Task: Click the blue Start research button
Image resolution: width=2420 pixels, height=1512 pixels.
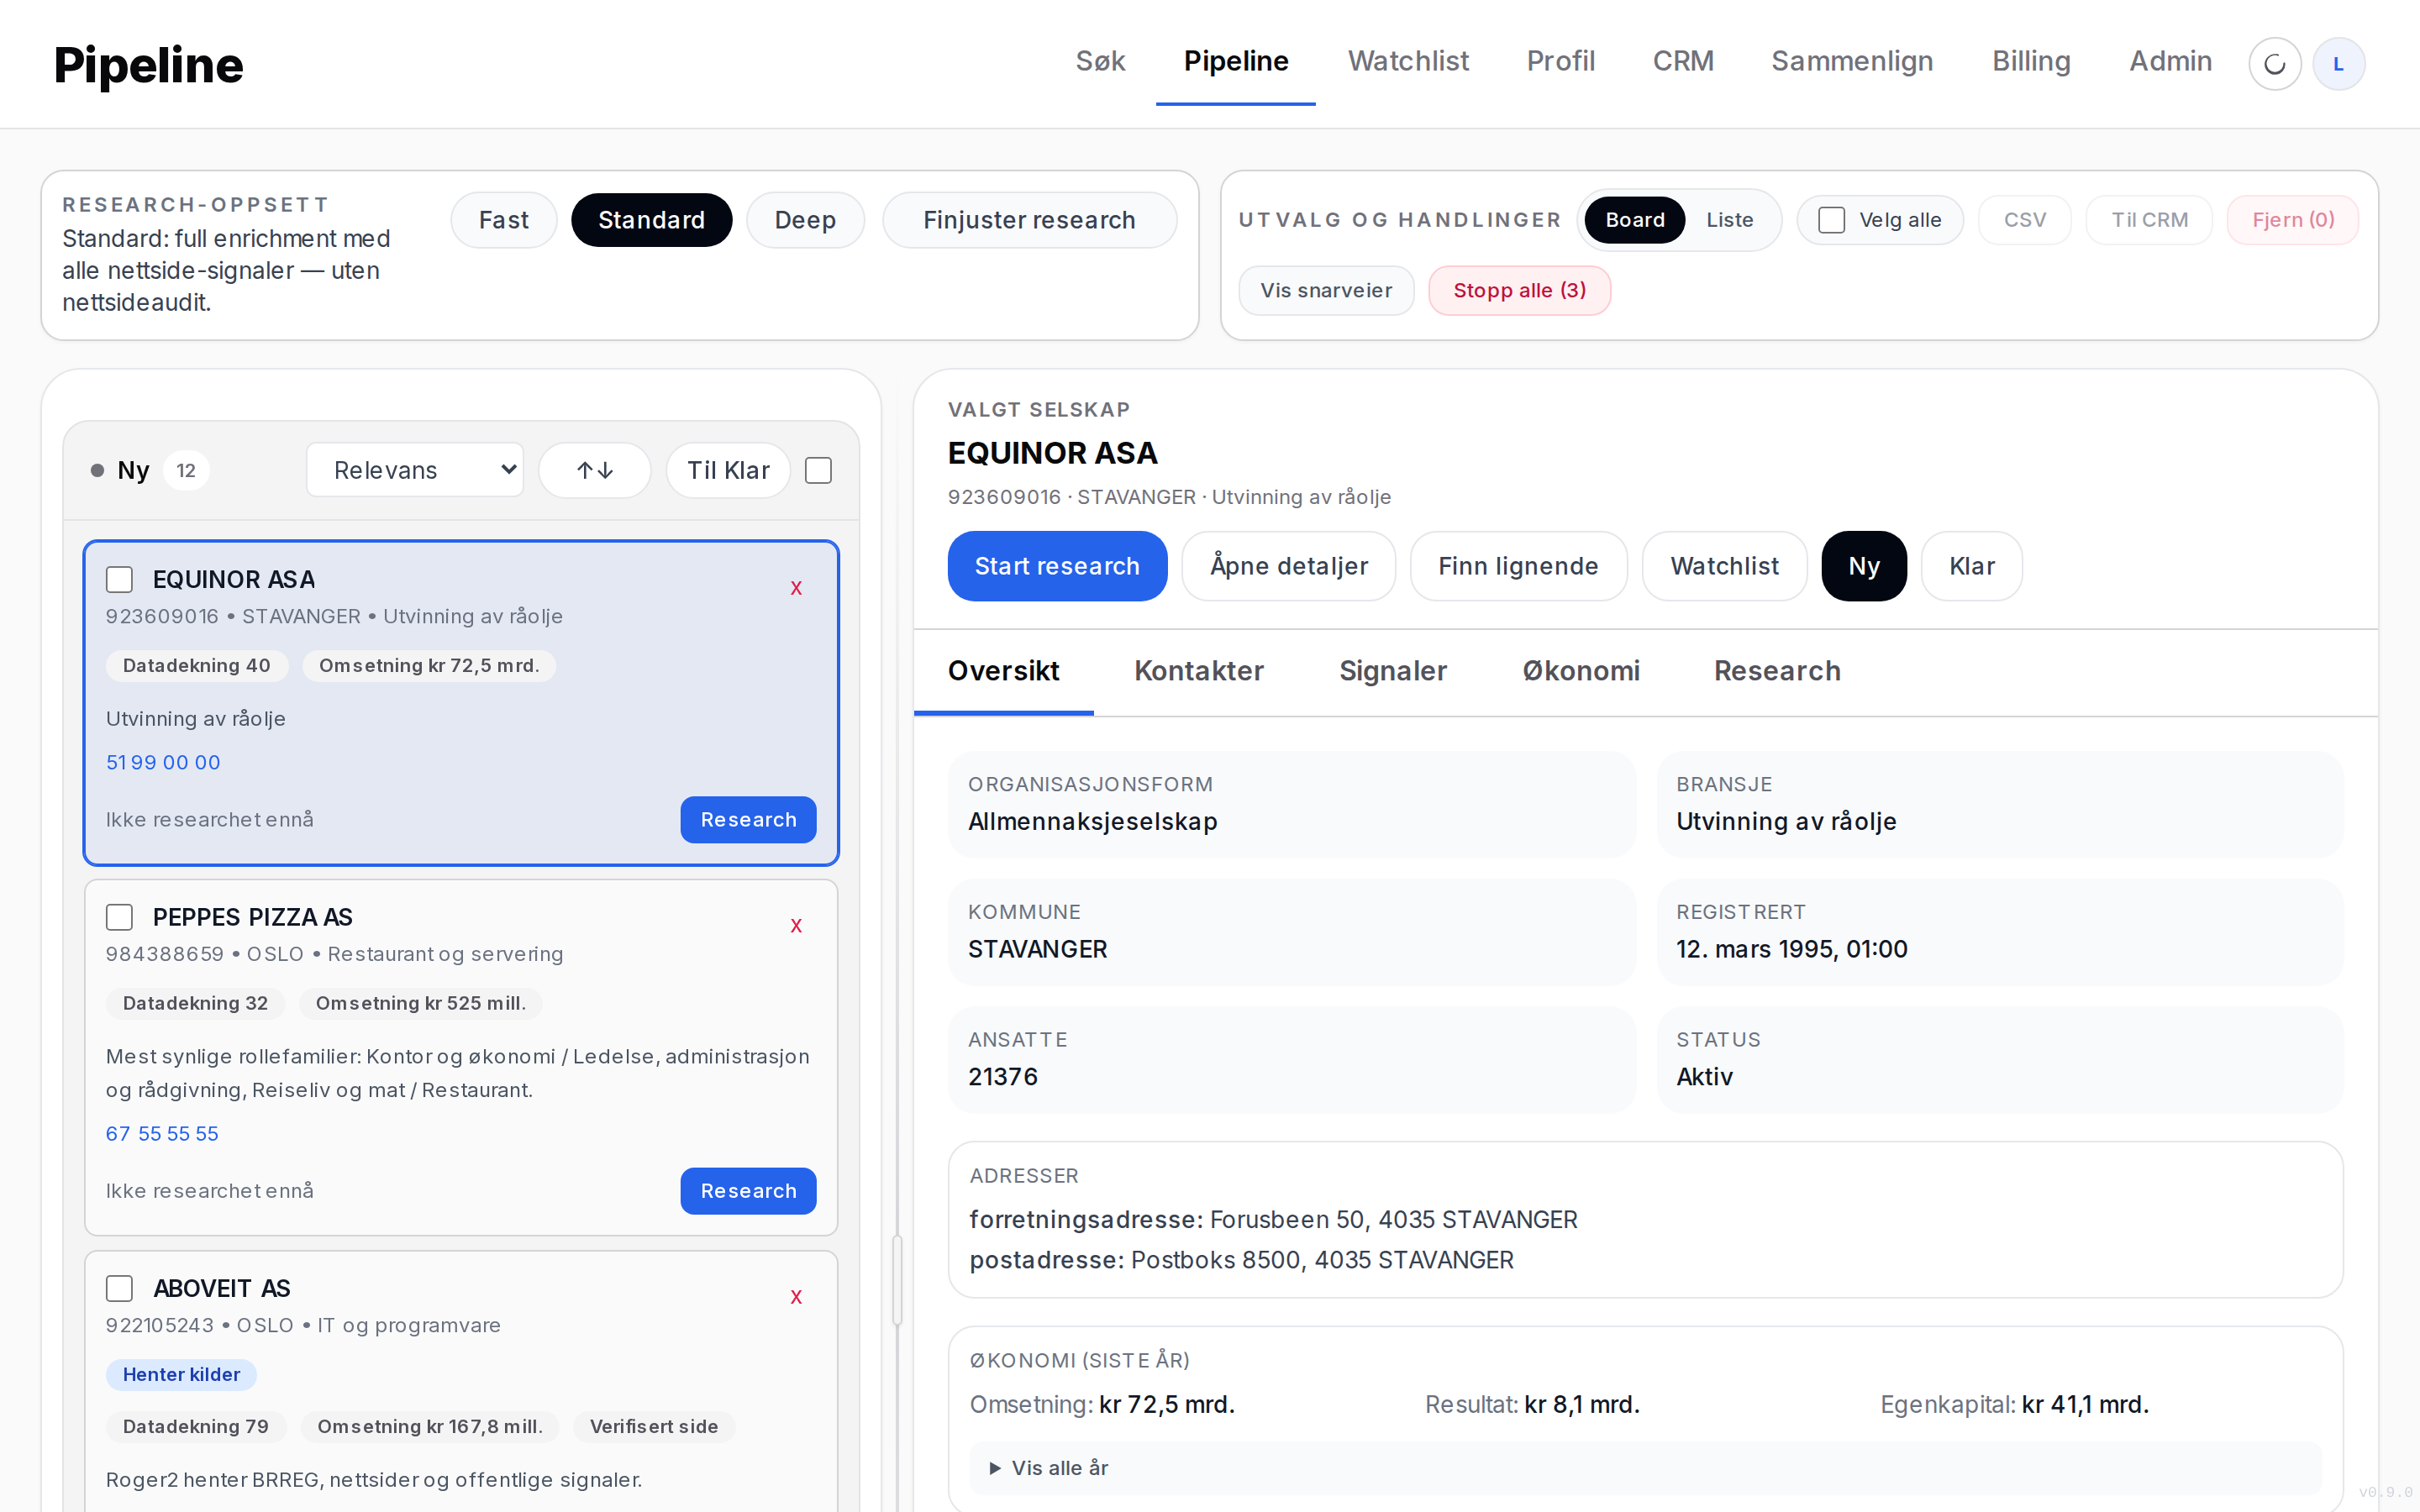Action: (1057, 566)
